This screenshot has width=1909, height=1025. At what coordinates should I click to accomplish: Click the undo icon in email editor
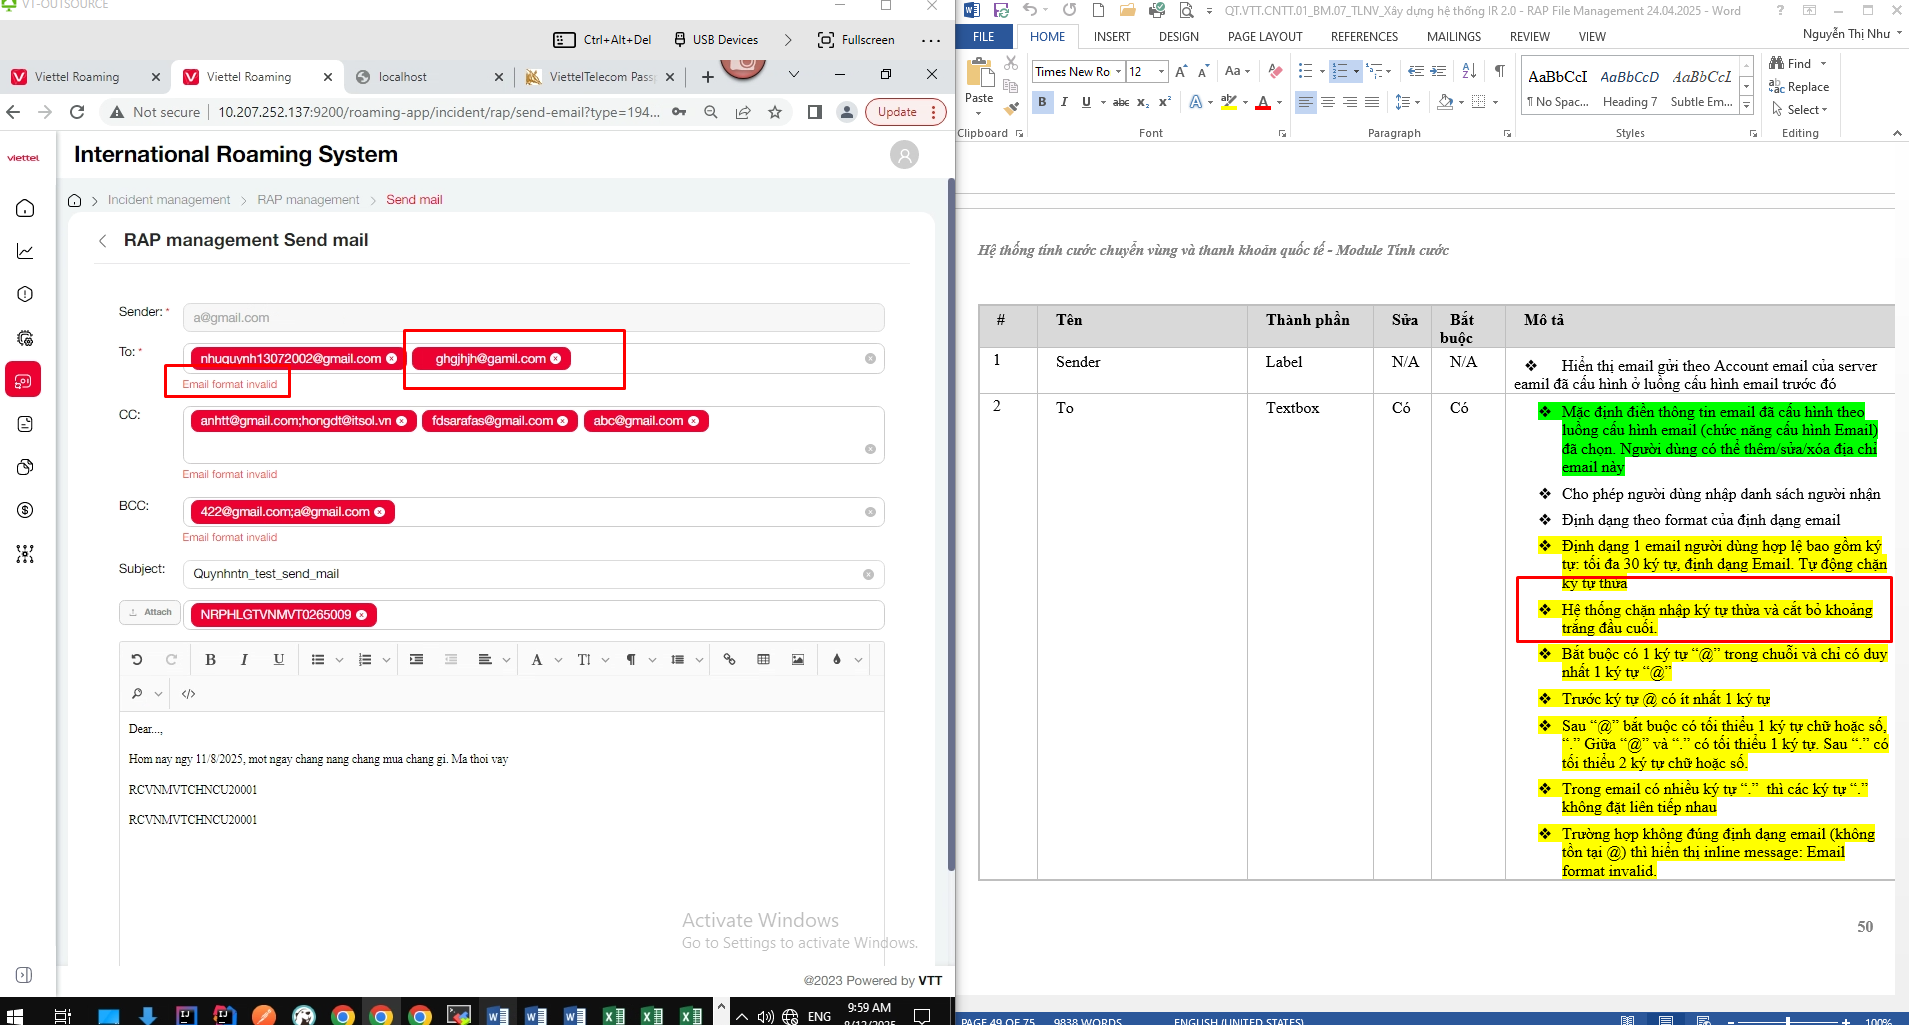(137, 660)
